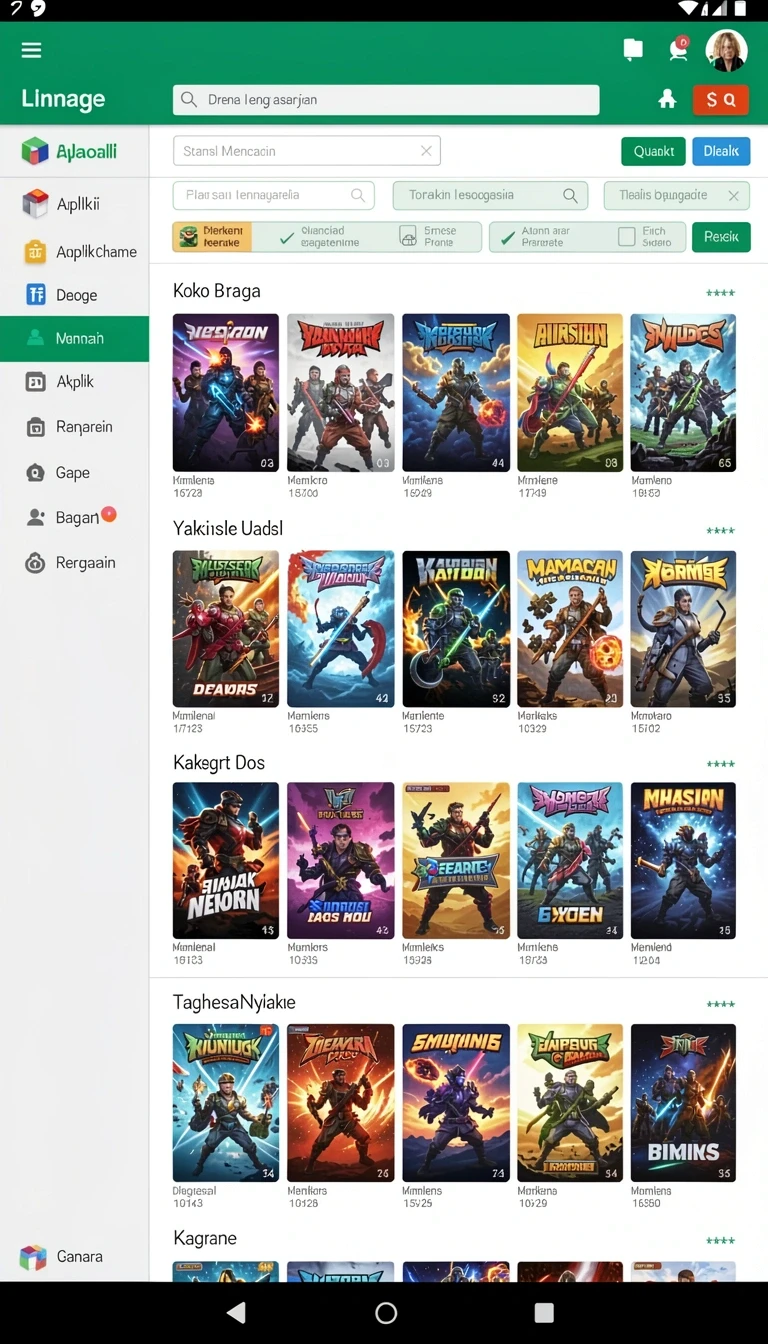Clear the Stansl Mencacin field

[426, 151]
